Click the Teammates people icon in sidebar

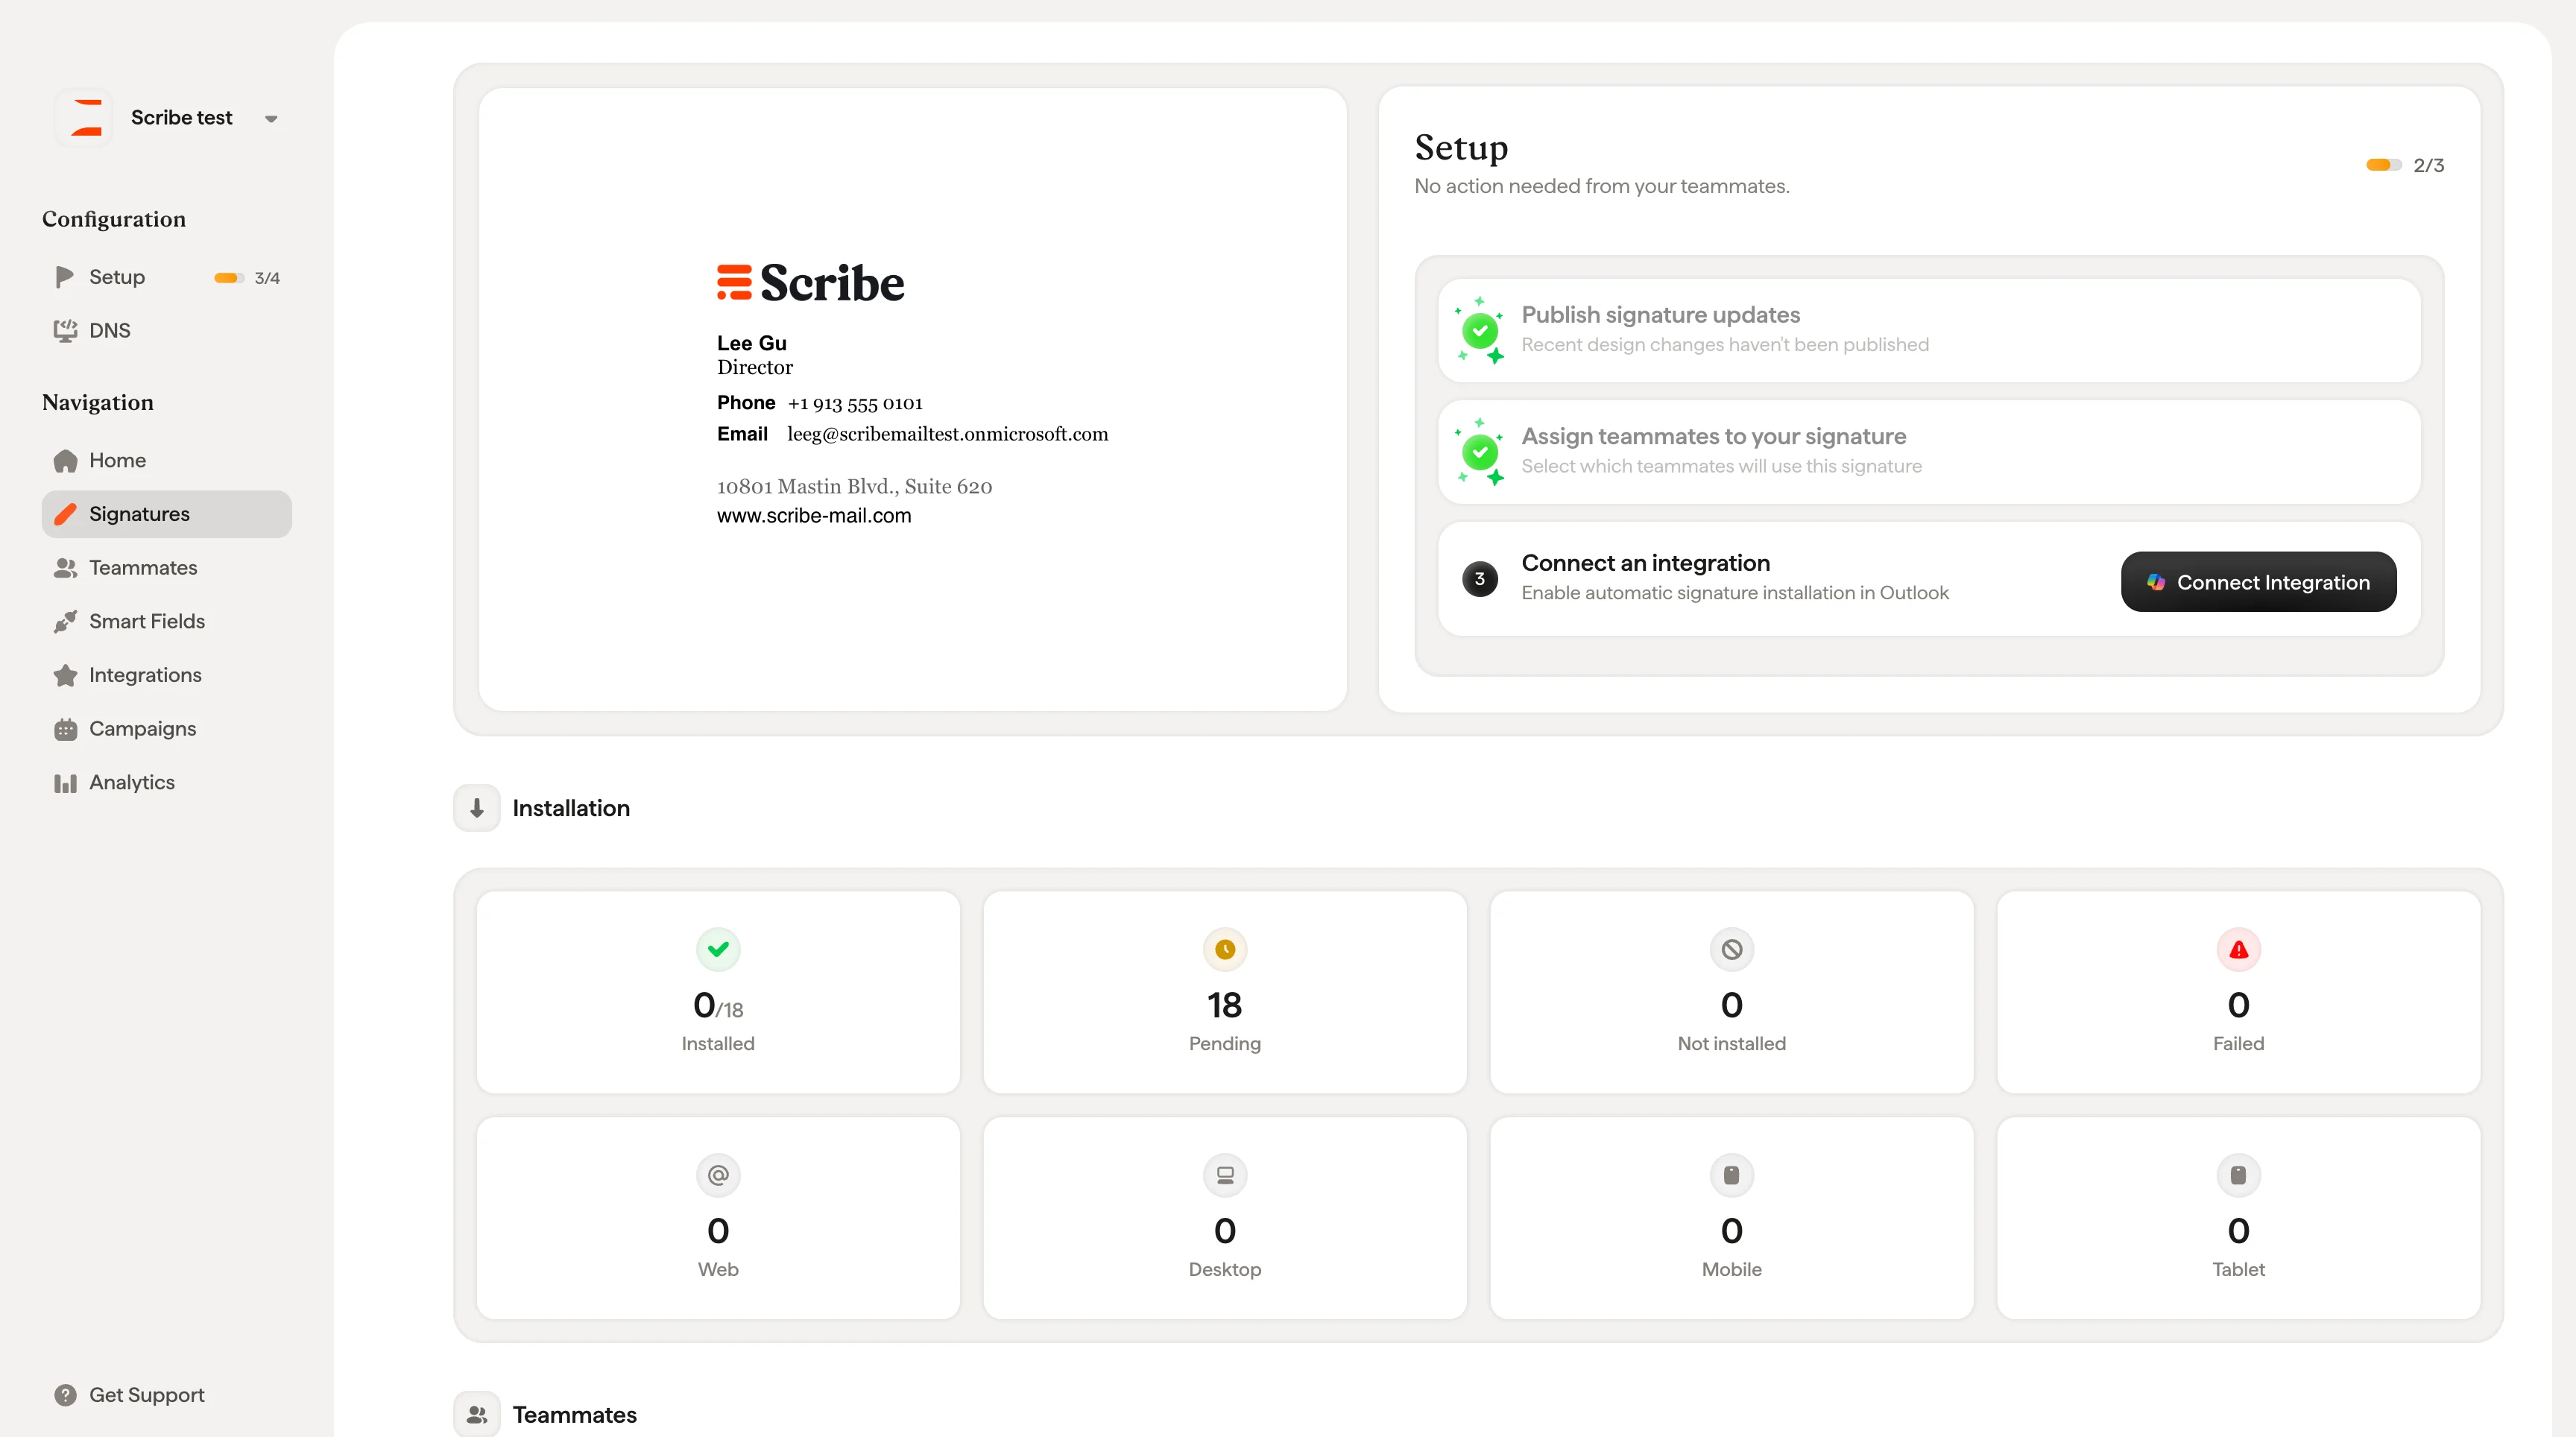[x=65, y=568]
